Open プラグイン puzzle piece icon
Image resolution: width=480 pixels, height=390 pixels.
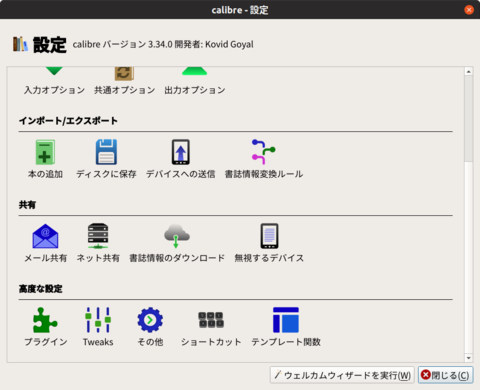[45, 320]
